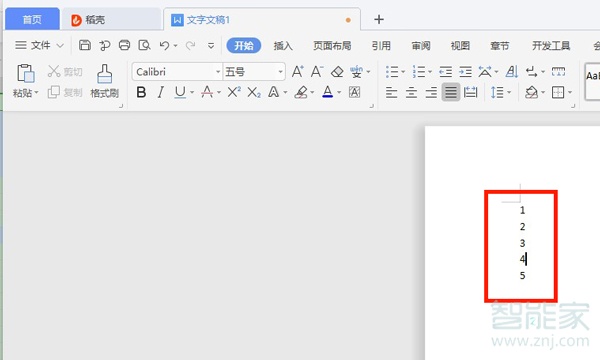The width and height of the screenshot is (600, 360).
Task: Clear formatting with eraser icon
Action: pyautogui.click(x=337, y=72)
